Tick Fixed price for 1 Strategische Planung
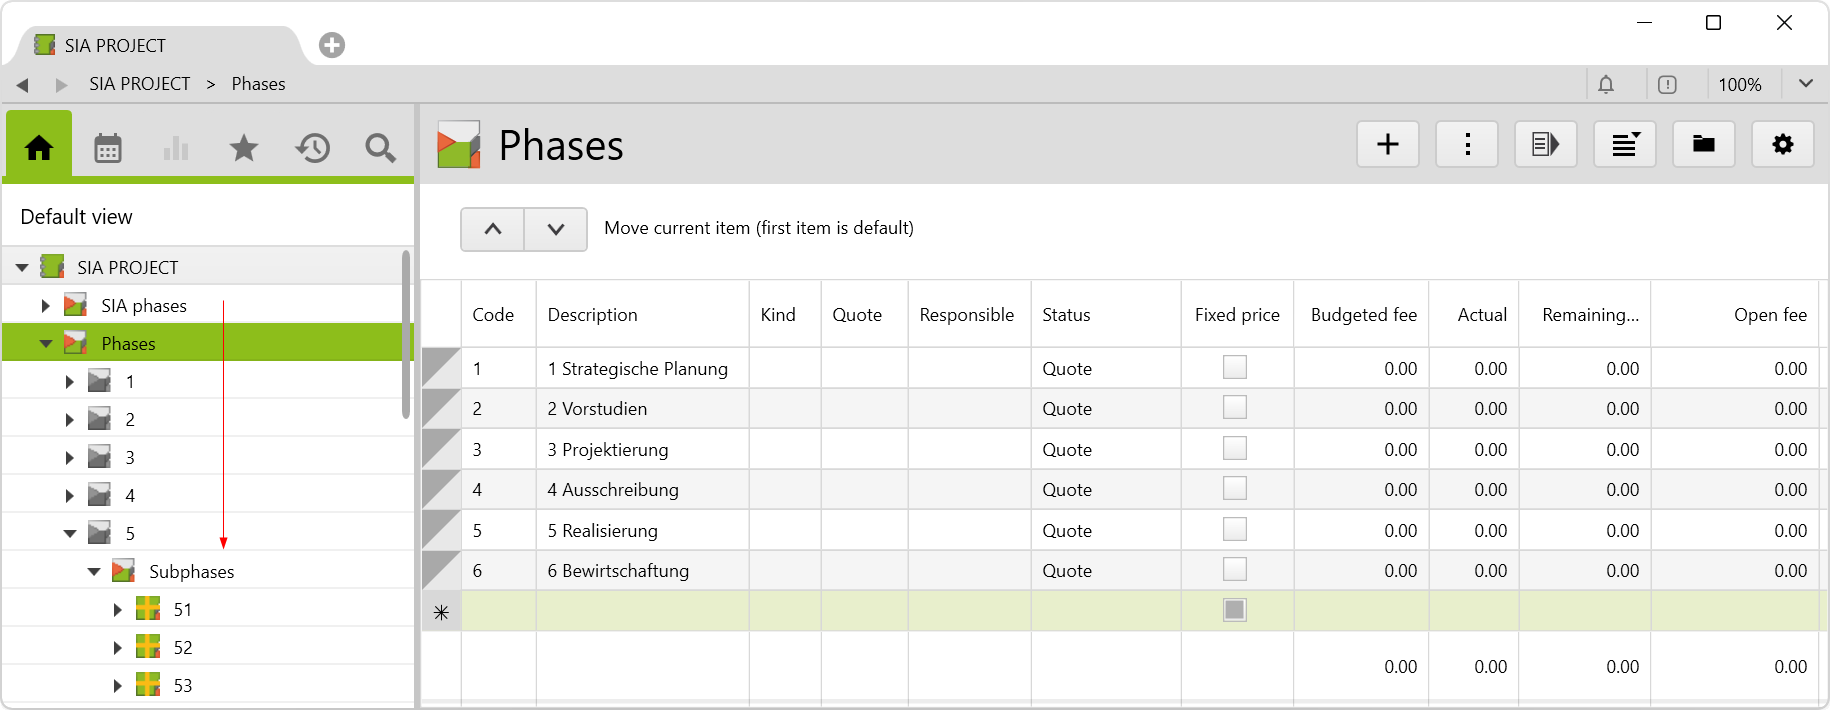 [x=1235, y=368]
